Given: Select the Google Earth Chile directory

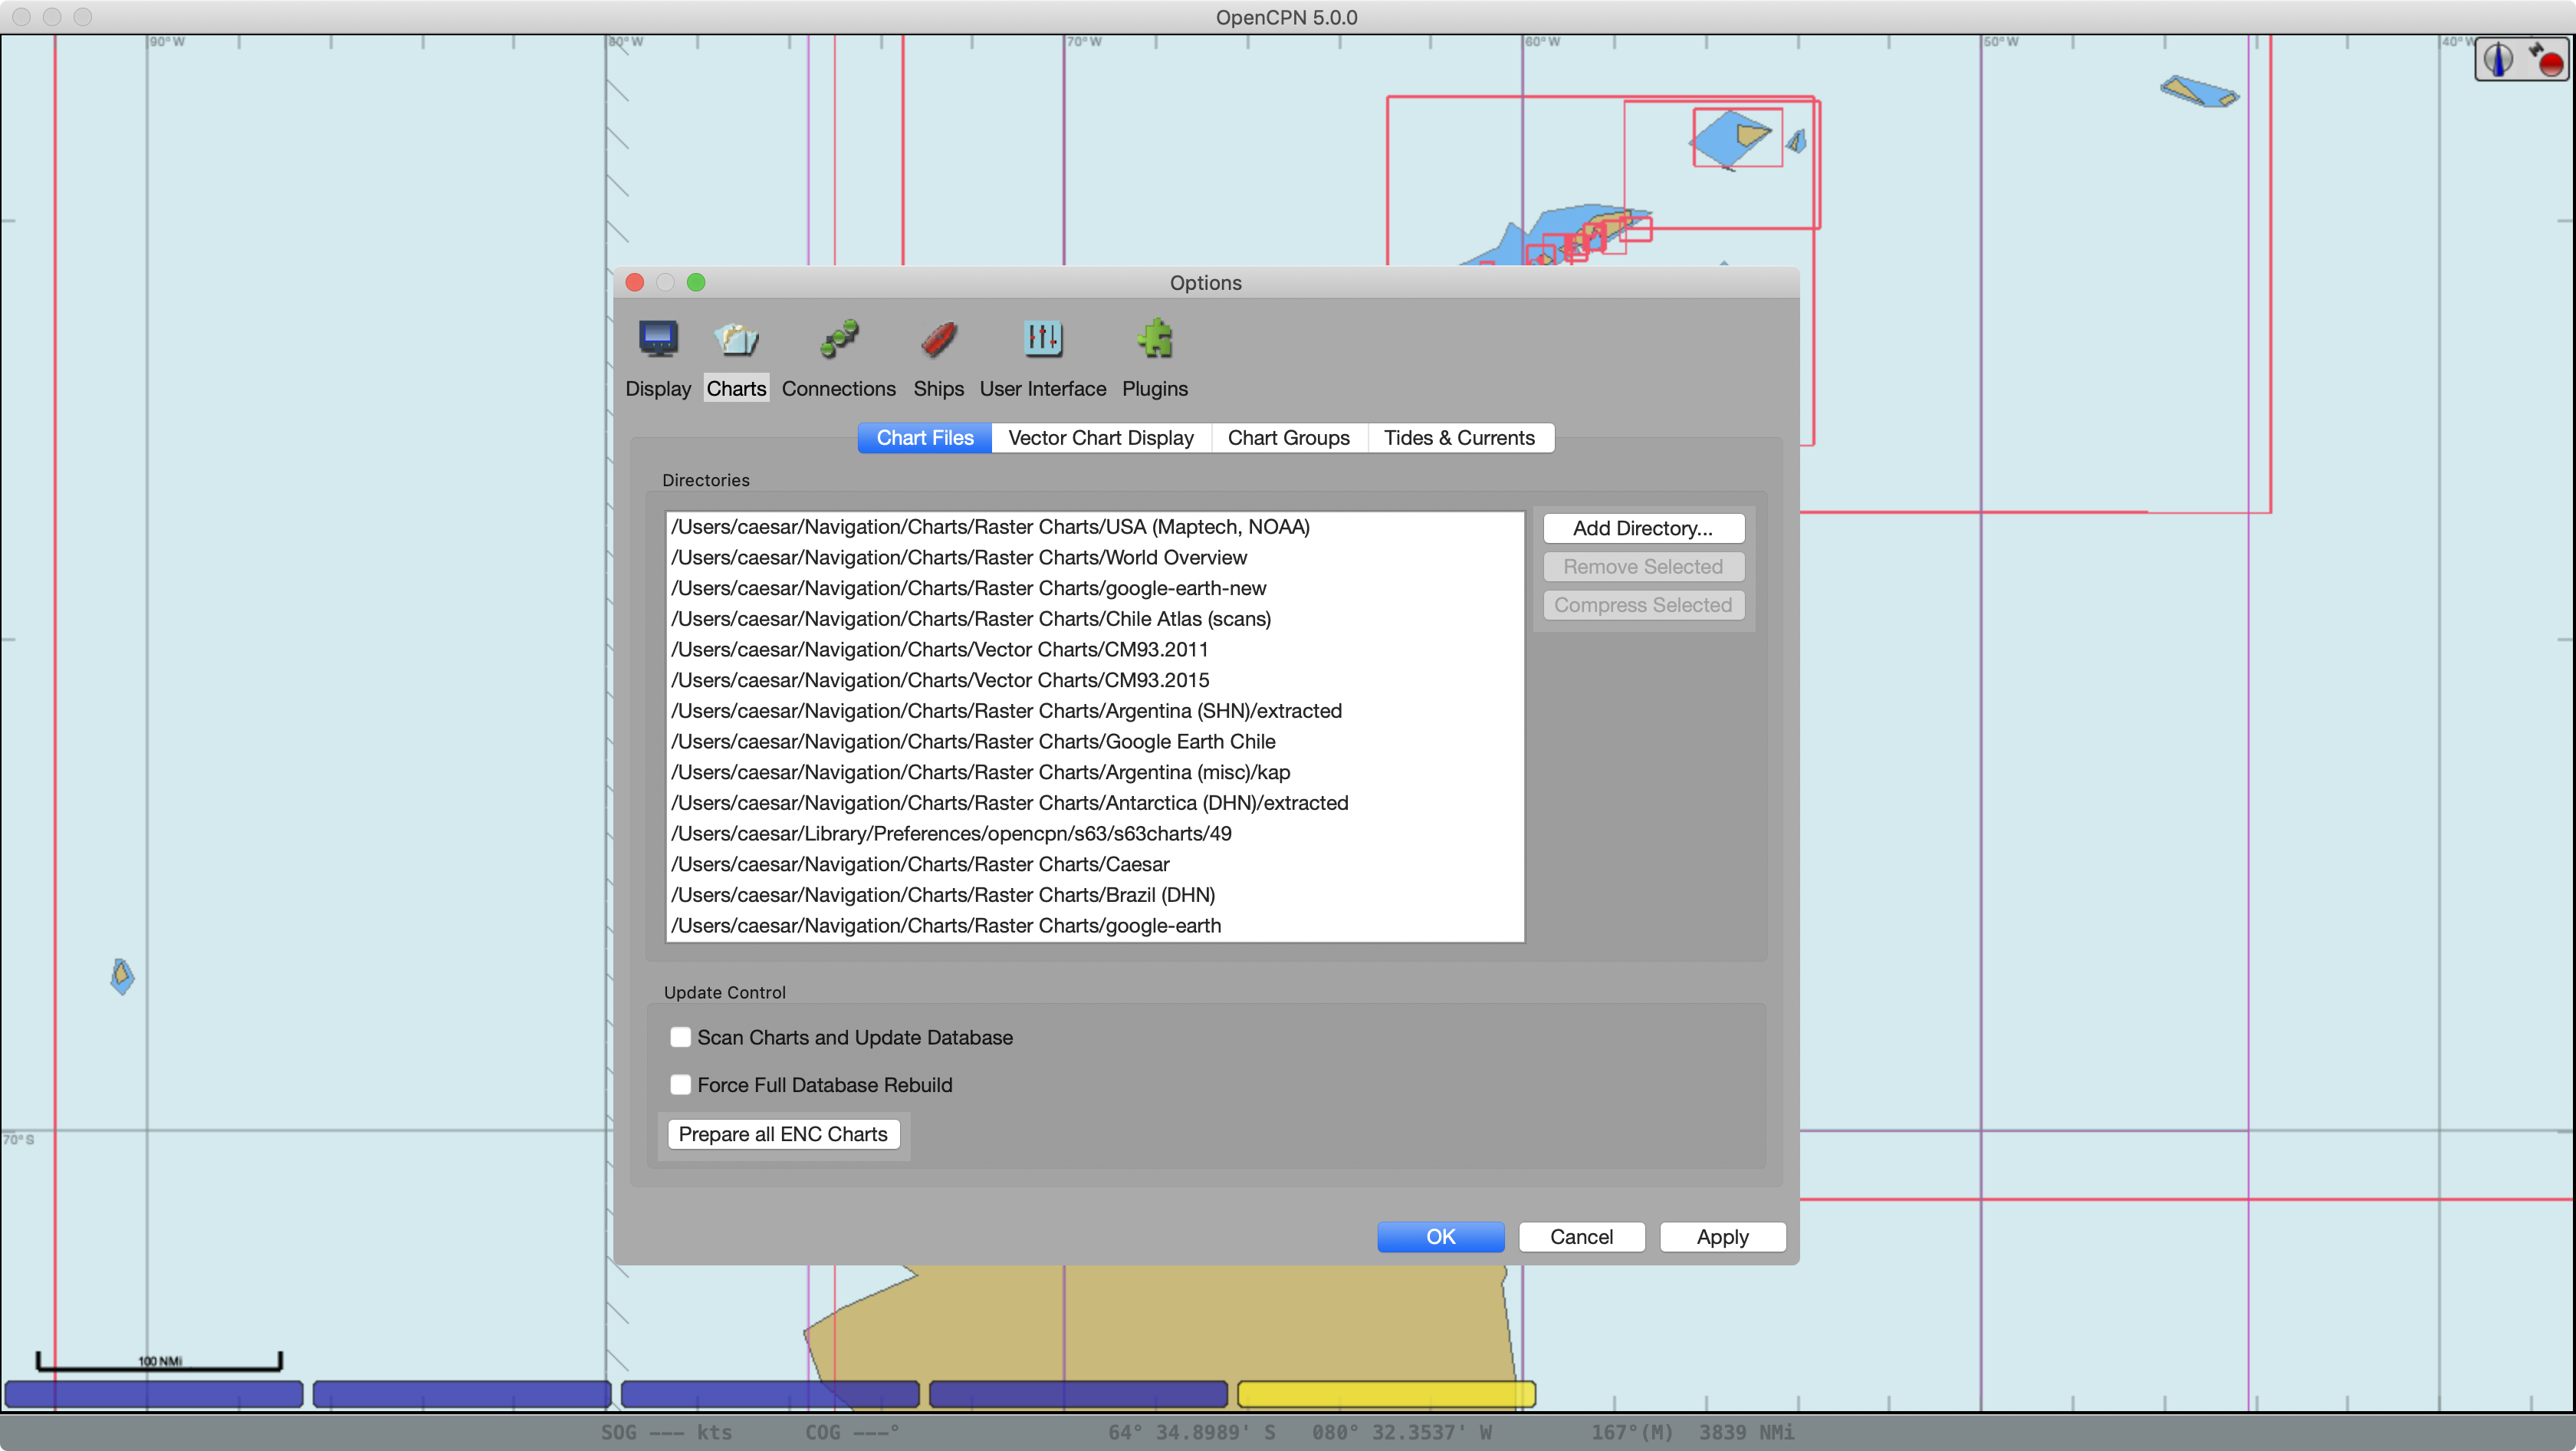Looking at the screenshot, I should pyautogui.click(x=1095, y=742).
